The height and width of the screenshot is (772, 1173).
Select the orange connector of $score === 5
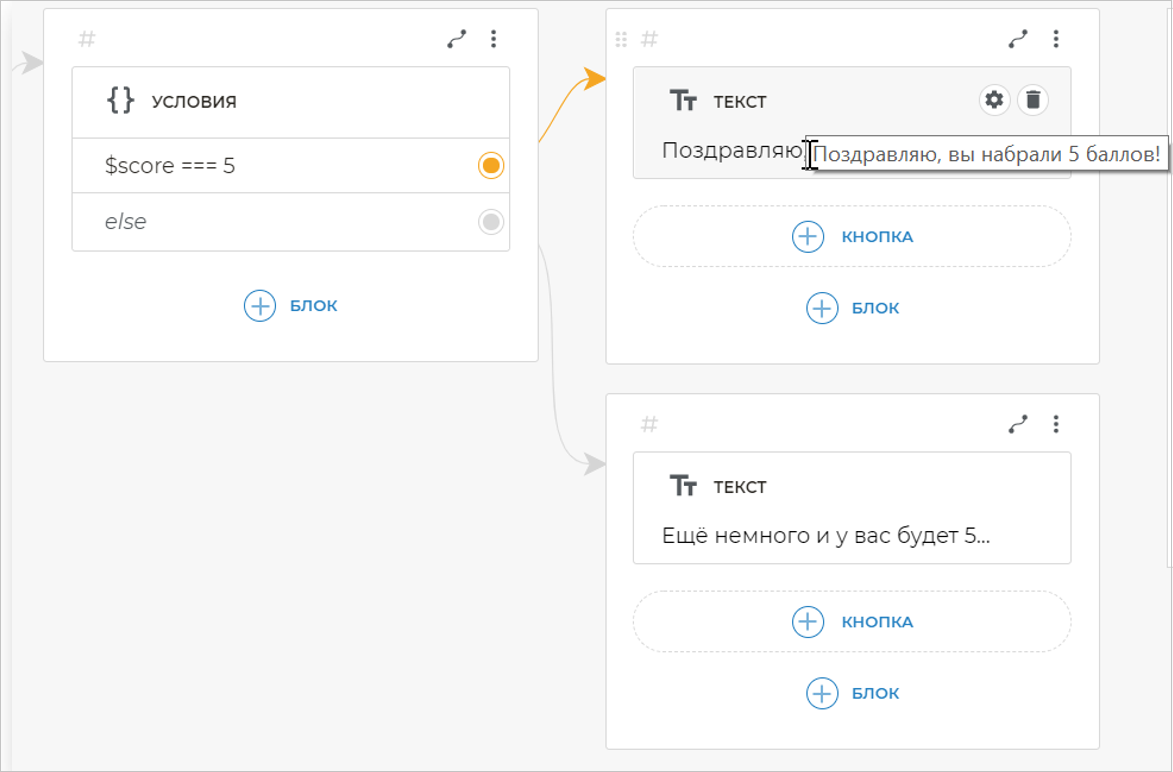(490, 165)
